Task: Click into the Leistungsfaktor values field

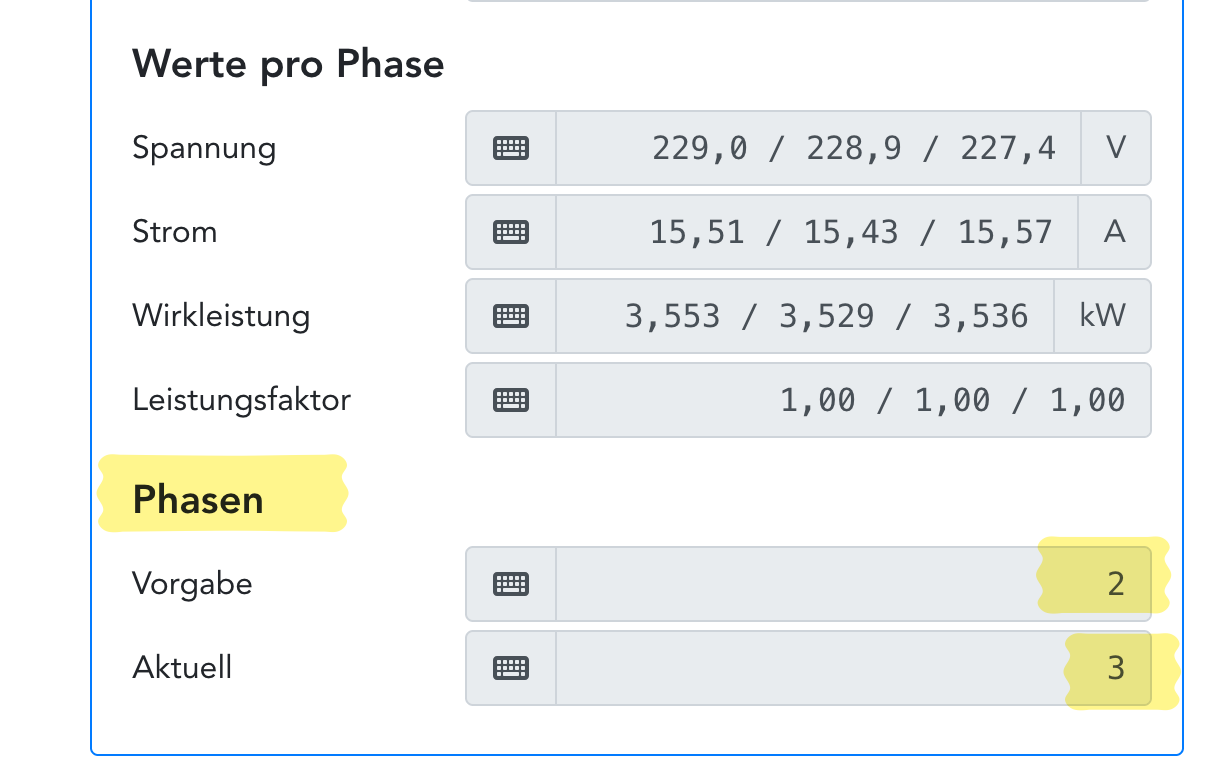Action: point(852,400)
